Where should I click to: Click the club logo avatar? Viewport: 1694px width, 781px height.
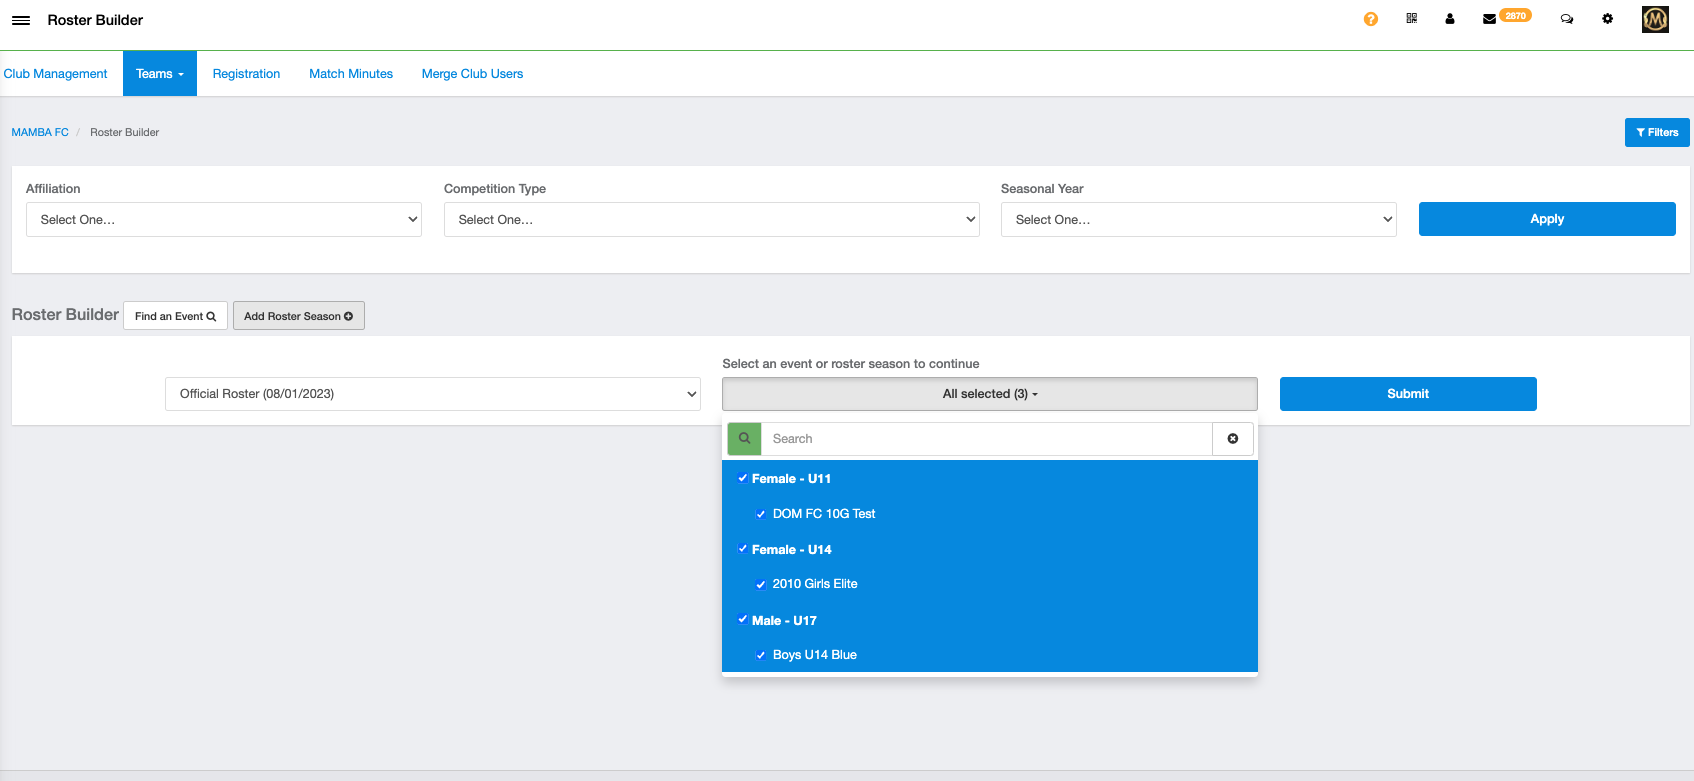[1655, 19]
